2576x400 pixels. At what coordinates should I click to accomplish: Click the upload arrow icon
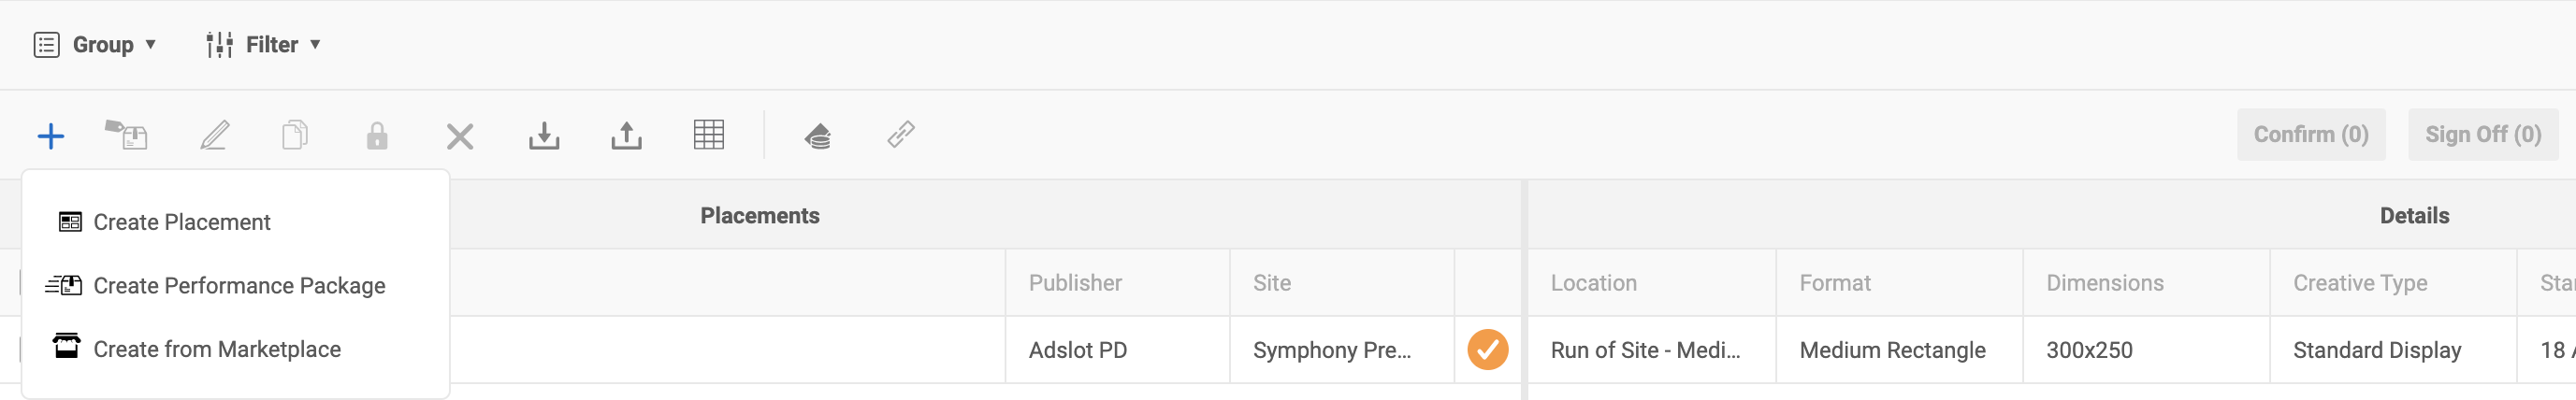coord(627,135)
